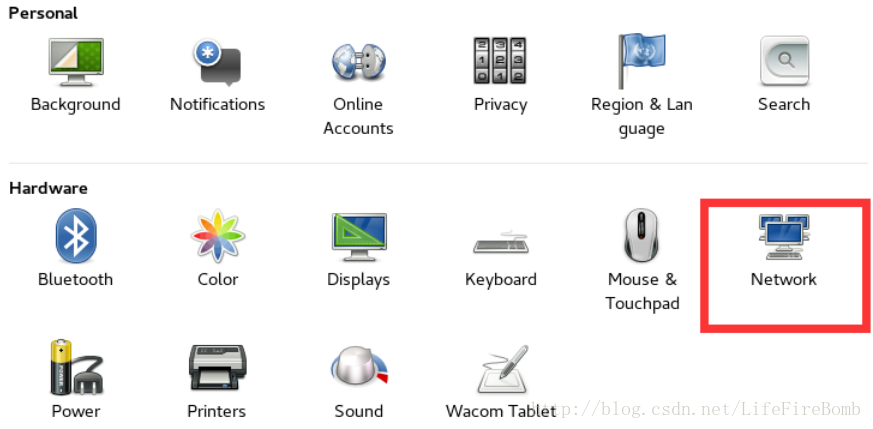
Task: Open the Color settings flower icon
Action: click(217, 236)
